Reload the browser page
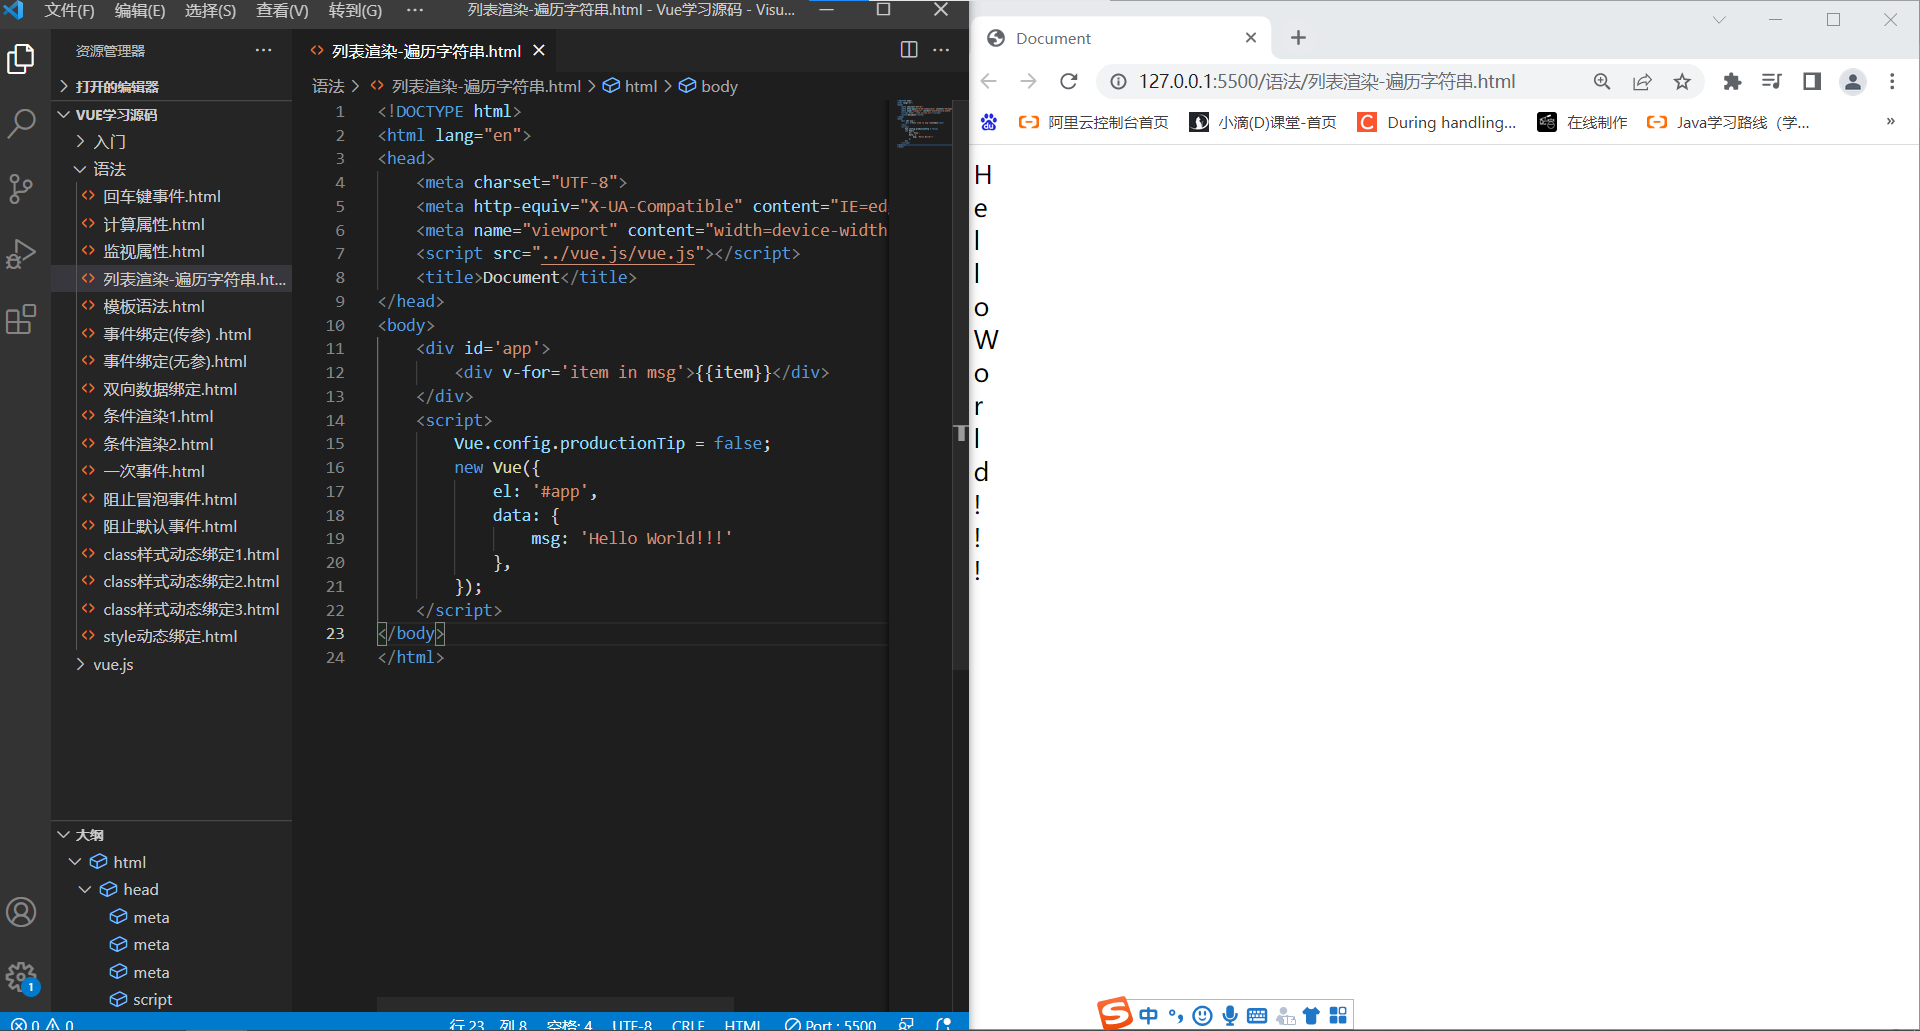The width and height of the screenshot is (1920, 1031). [1069, 81]
